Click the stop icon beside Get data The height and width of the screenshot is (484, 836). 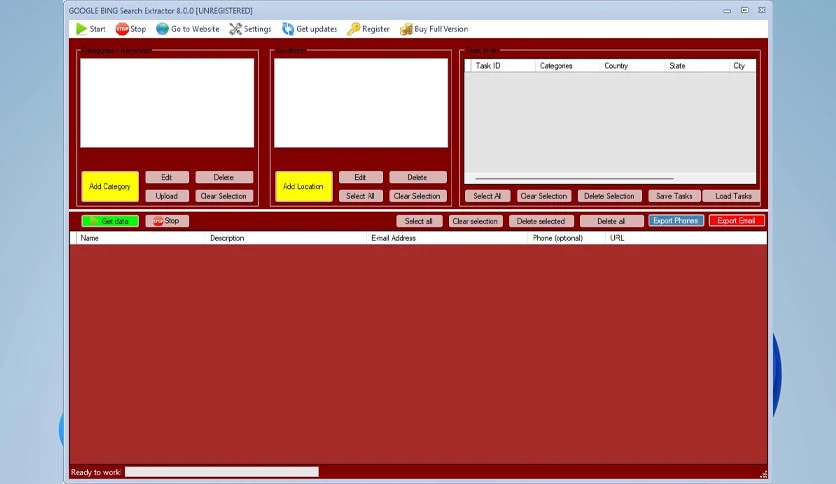(158, 221)
